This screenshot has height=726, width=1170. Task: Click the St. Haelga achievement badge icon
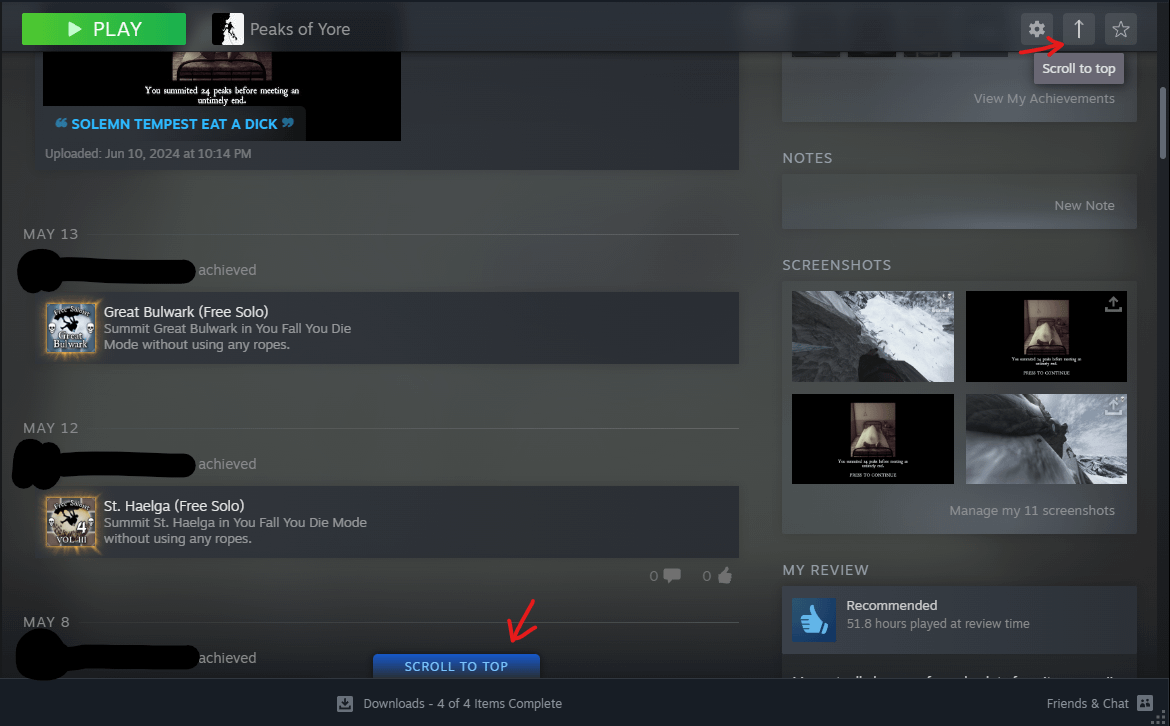(71, 522)
